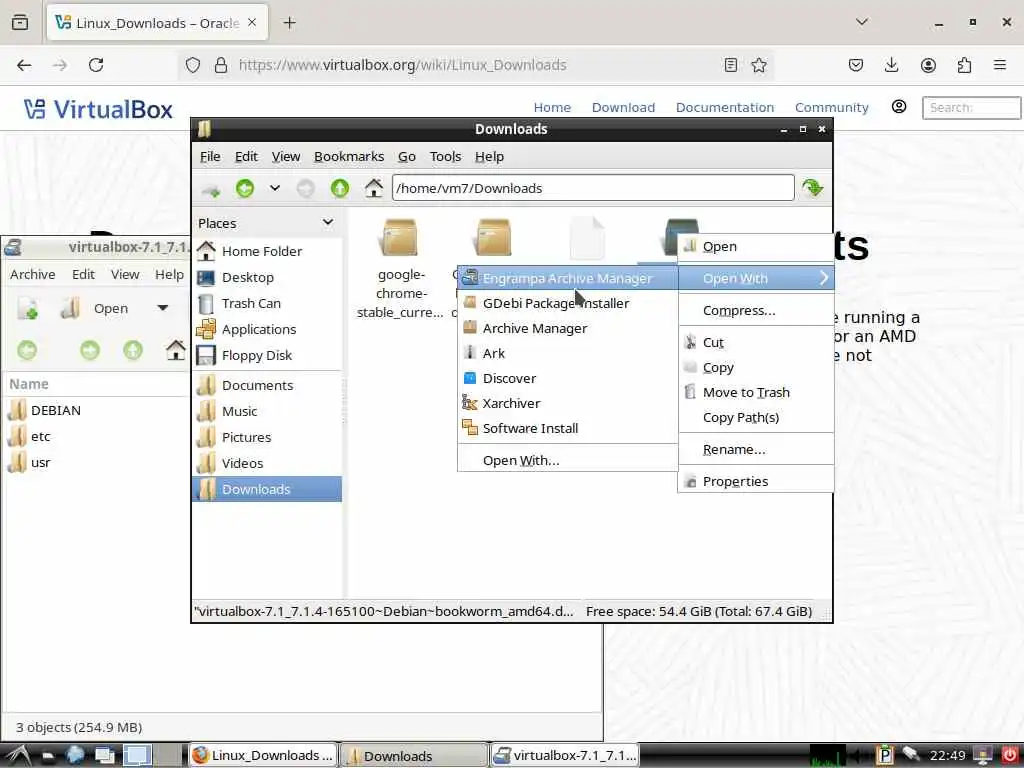Expand the Open With submenu

756,278
